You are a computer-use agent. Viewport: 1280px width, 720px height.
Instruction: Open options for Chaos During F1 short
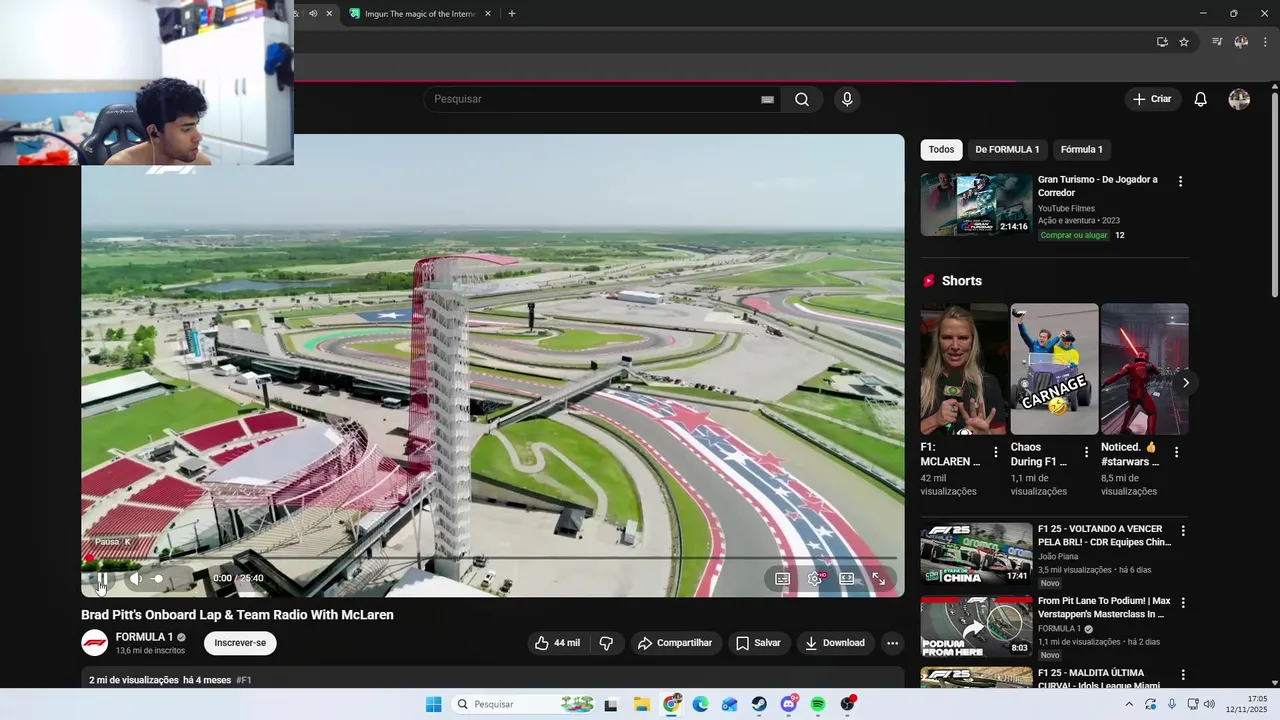[x=1086, y=452]
